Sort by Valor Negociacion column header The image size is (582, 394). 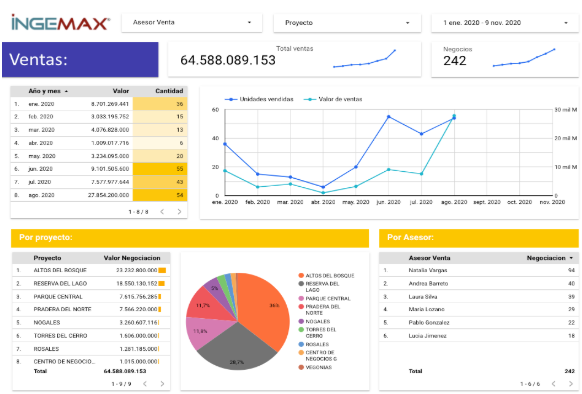point(132,258)
